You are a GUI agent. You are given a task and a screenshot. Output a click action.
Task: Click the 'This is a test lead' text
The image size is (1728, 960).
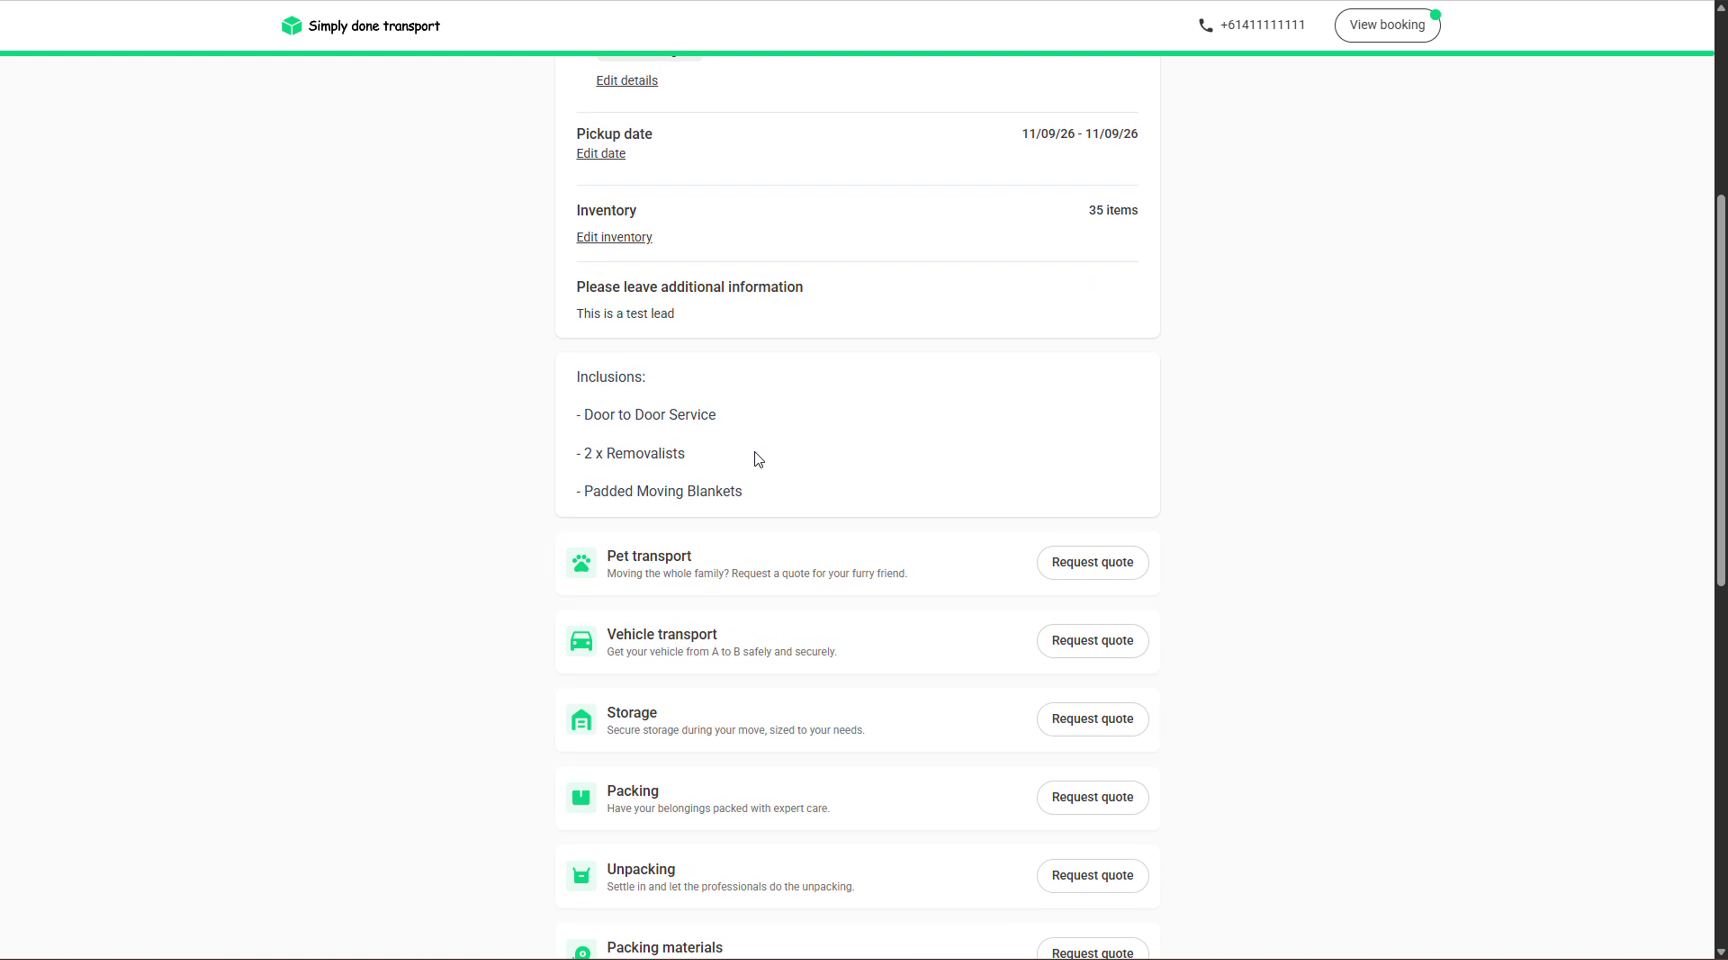[x=625, y=314]
